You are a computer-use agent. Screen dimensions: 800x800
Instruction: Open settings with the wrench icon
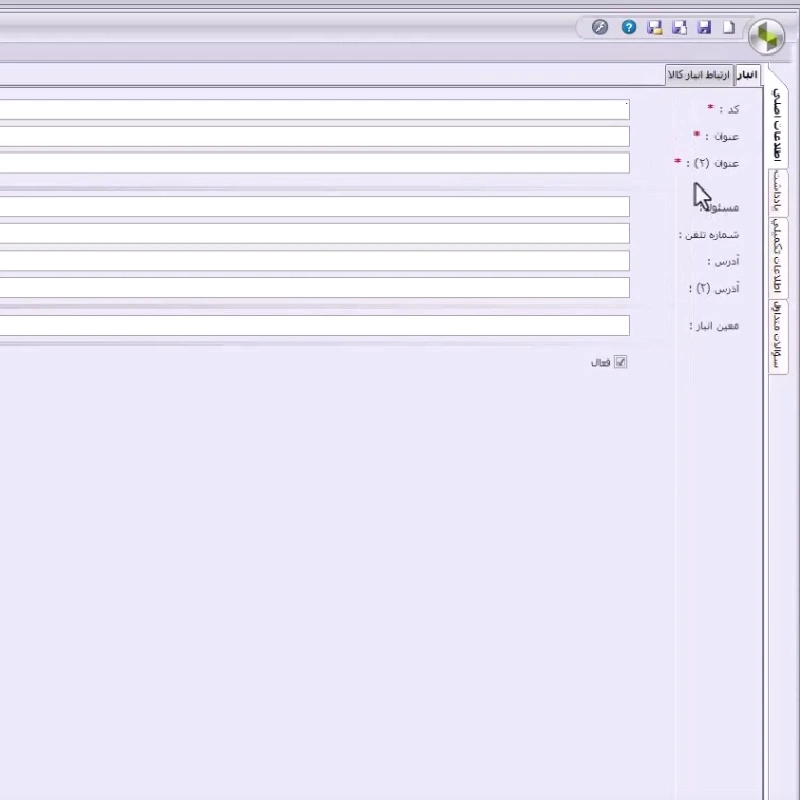pyautogui.click(x=599, y=27)
